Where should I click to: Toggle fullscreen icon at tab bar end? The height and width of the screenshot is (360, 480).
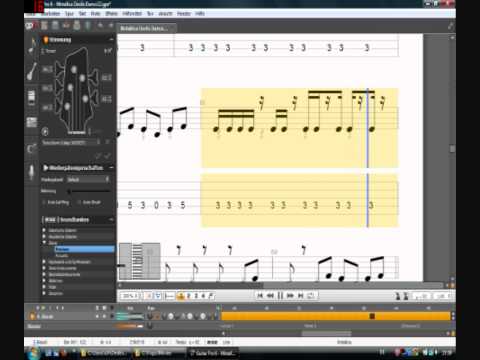450,26
